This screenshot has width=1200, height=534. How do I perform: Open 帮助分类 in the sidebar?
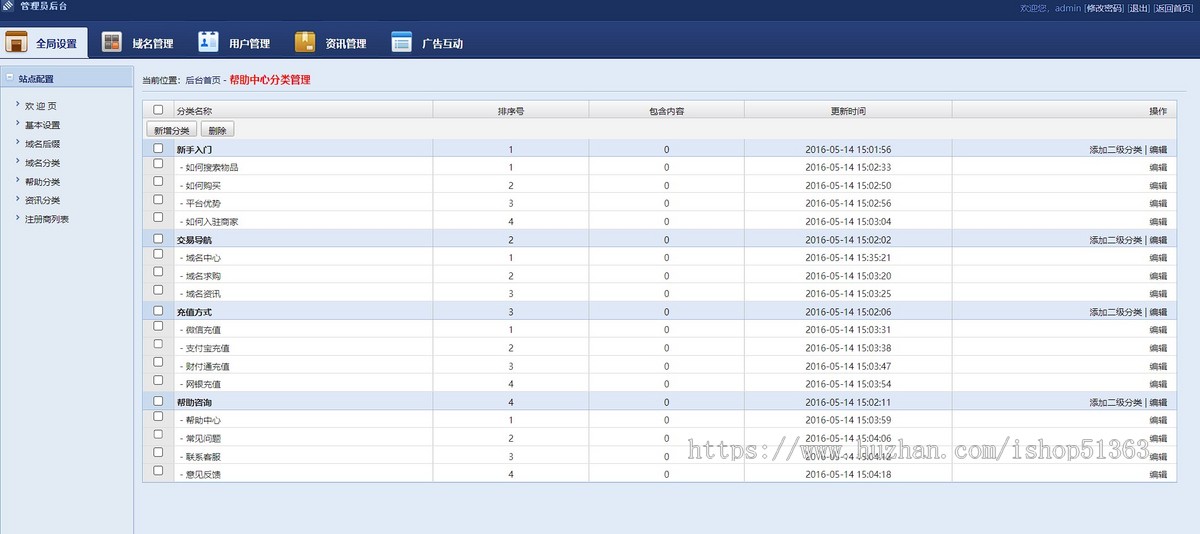(x=42, y=181)
